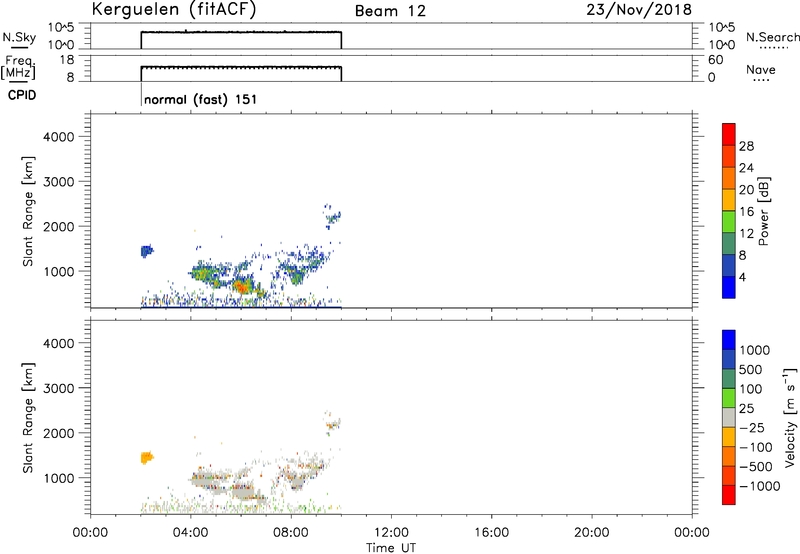
Task: Click the 'N.Sky' legend label
Action: 19,37
